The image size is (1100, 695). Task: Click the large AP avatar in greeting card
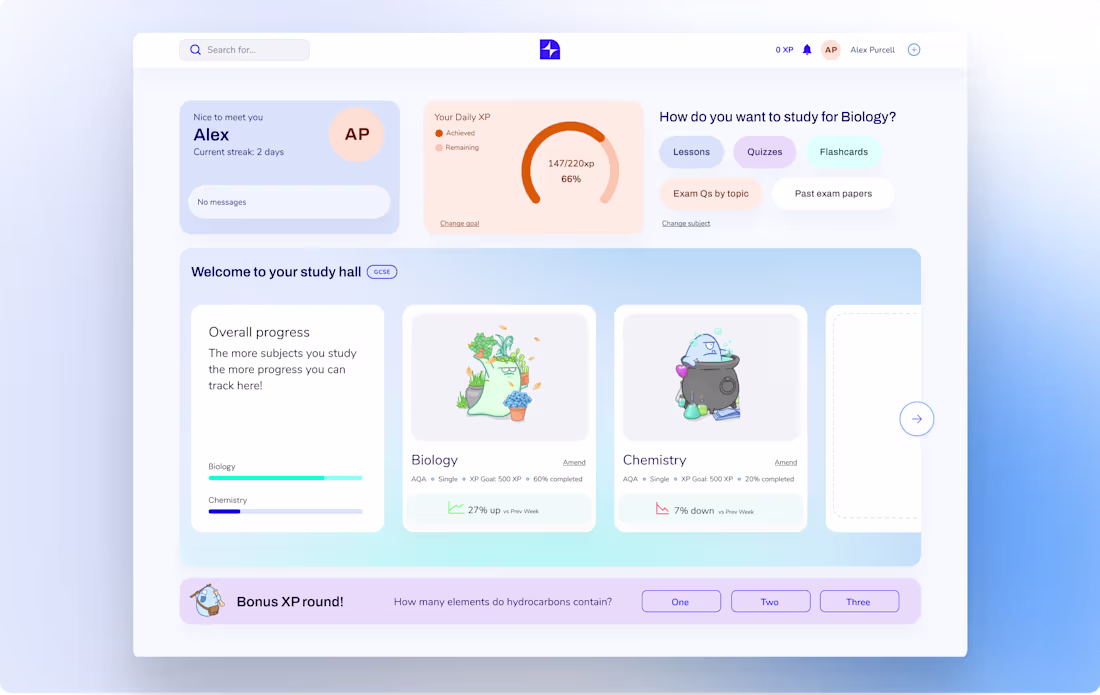[356, 134]
